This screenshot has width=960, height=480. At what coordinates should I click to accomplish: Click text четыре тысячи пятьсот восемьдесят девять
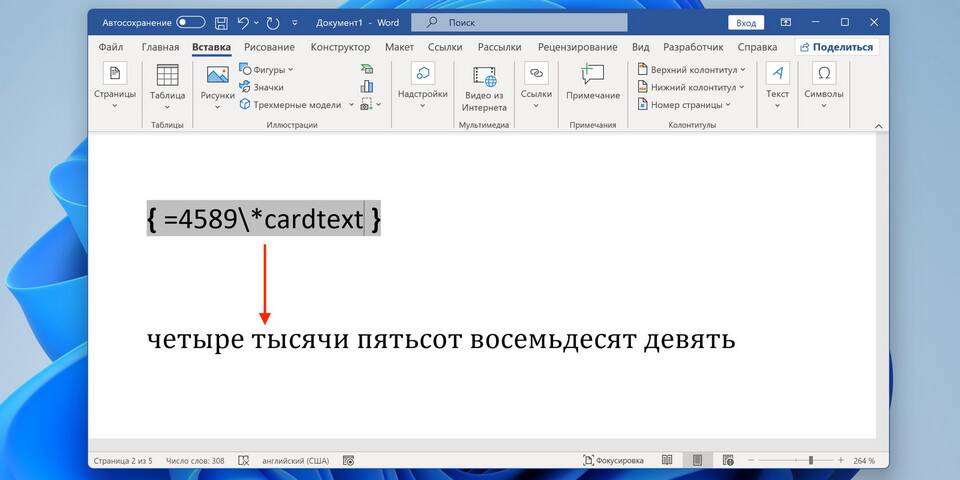pyautogui.click(x=441, y=339)
